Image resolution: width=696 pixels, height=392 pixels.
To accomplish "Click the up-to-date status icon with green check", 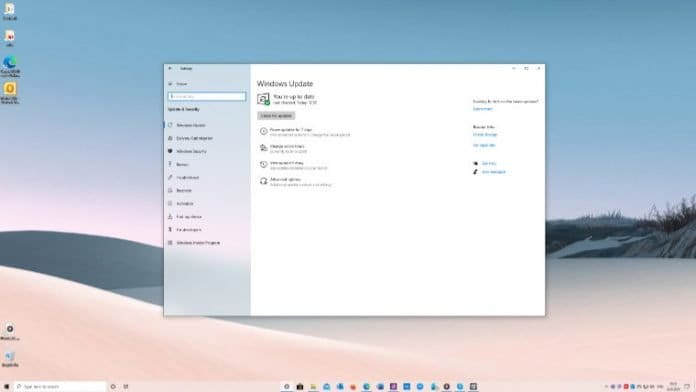I will click(x=263, y=99).
